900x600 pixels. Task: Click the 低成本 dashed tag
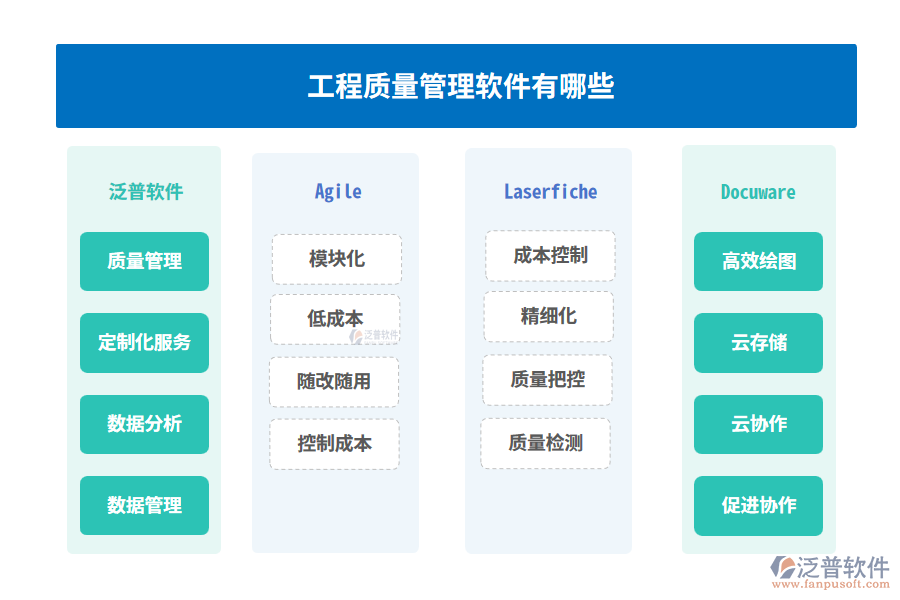coord(334,318)
